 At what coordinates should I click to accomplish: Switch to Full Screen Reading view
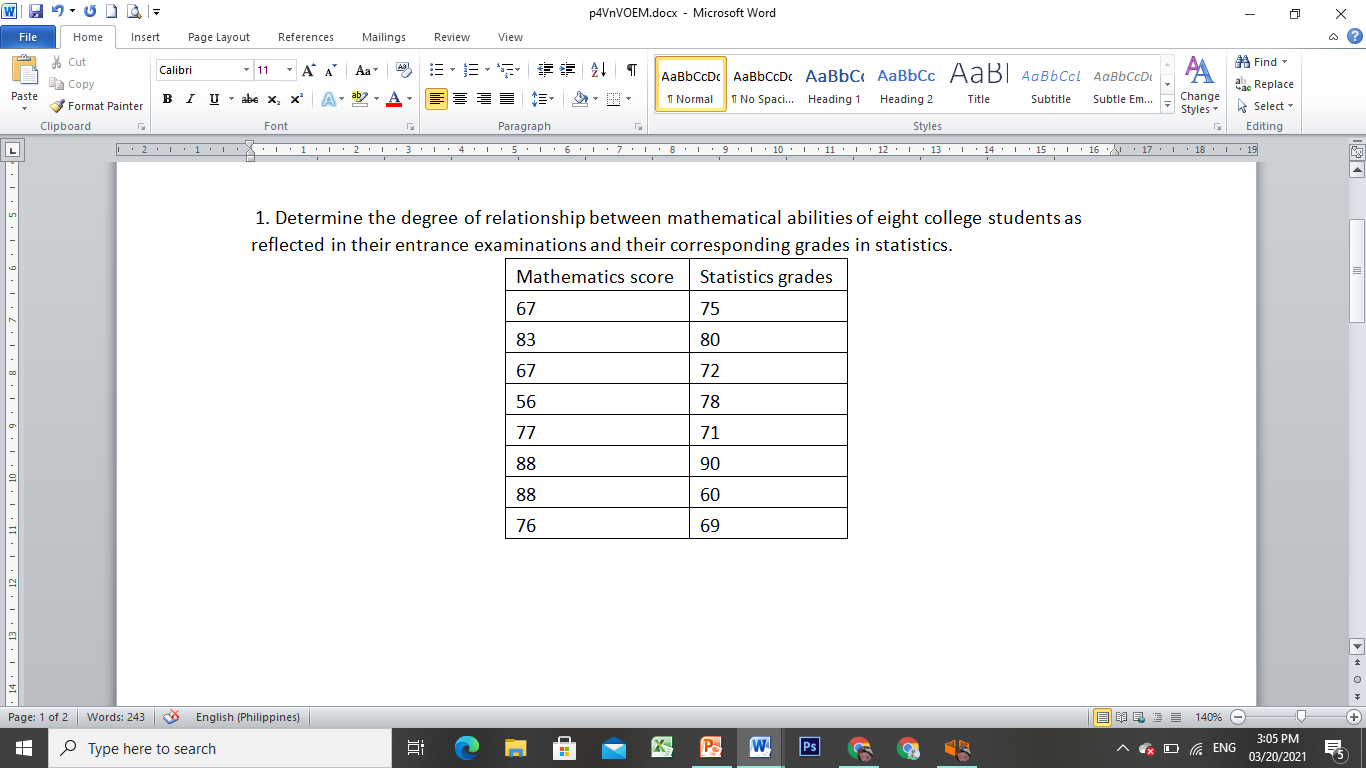[x=1122, y=717]
